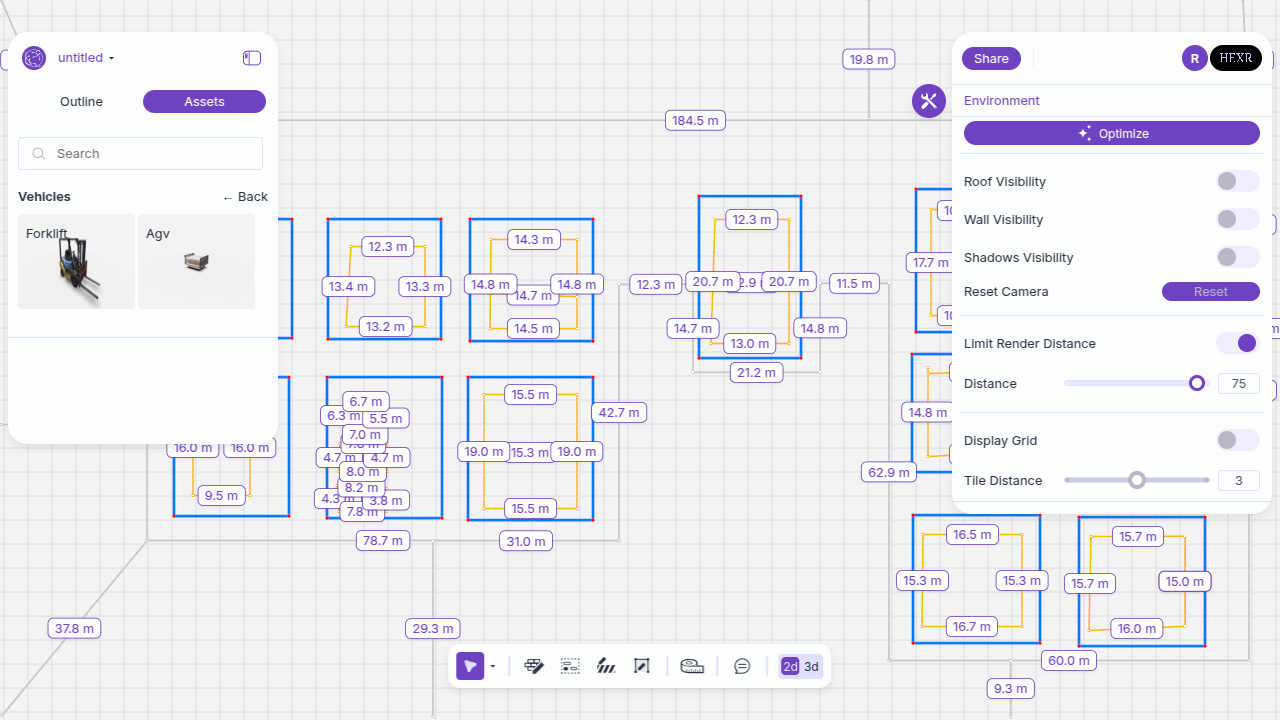The image size is (1280, 720).
Task: Click the wrench tools round button
Action: point(928,101)
